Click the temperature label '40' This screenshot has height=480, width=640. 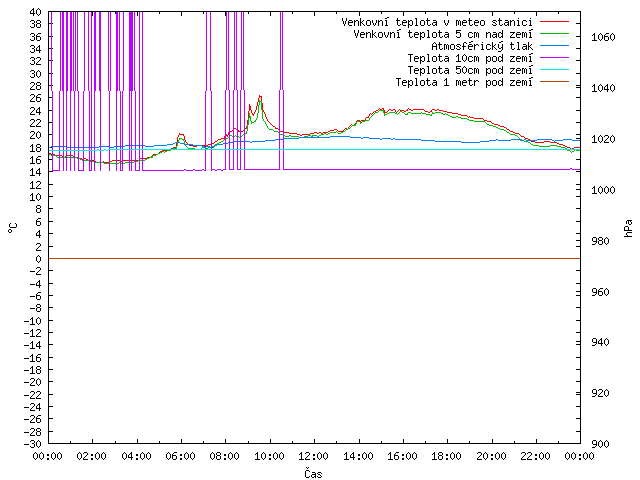(36, 12)
